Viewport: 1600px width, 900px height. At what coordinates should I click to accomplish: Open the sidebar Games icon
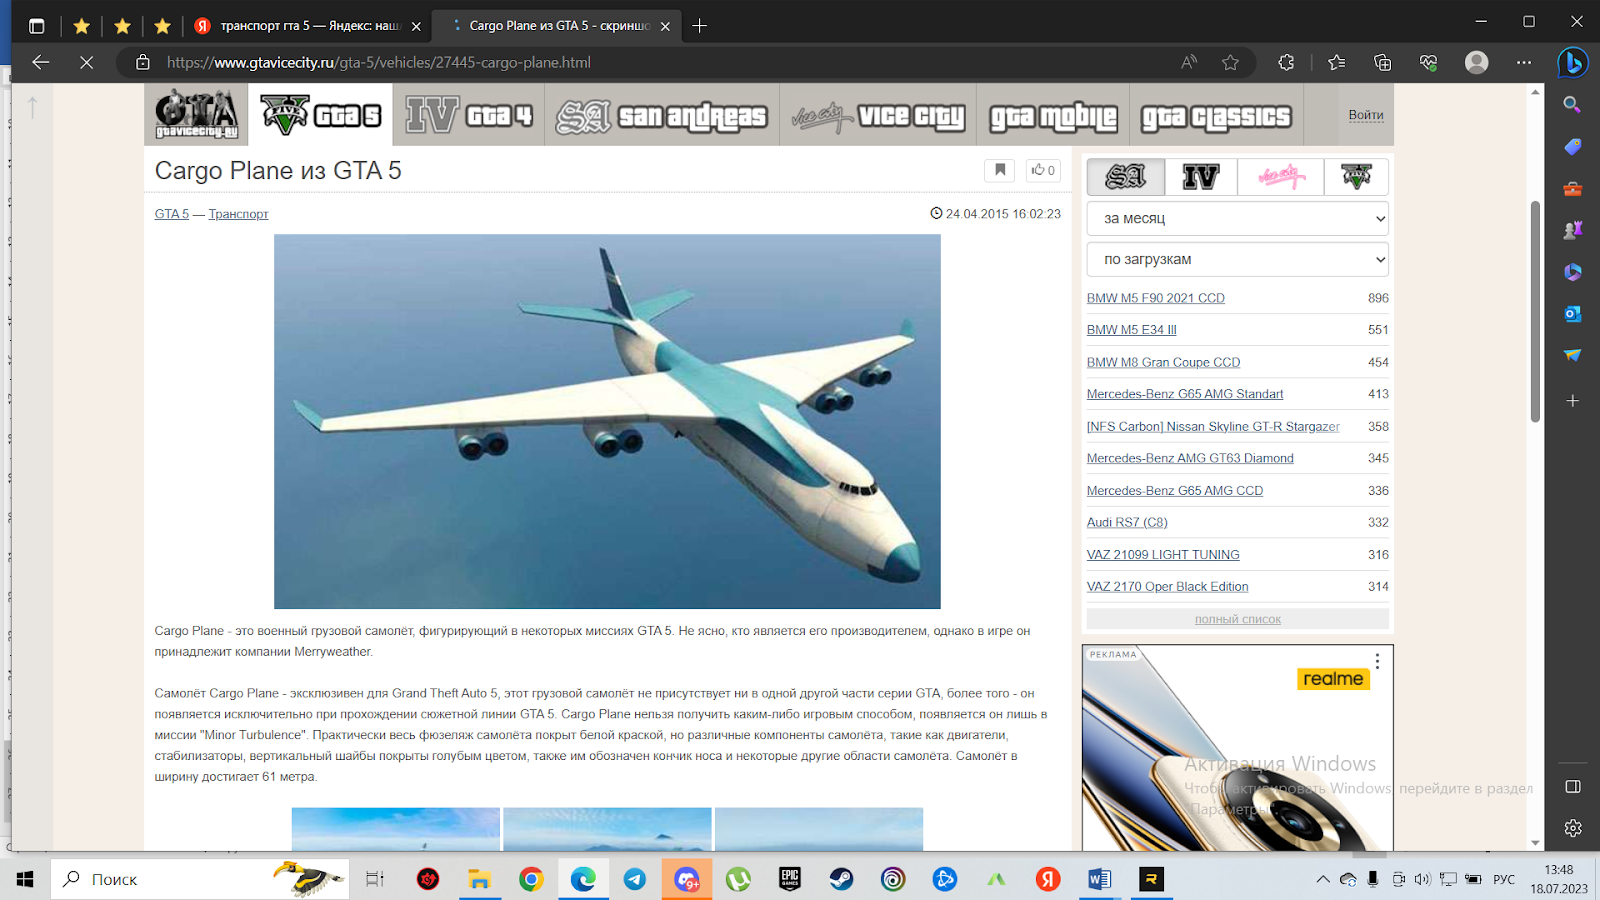pyautogui.click(x=1572, y=230)
